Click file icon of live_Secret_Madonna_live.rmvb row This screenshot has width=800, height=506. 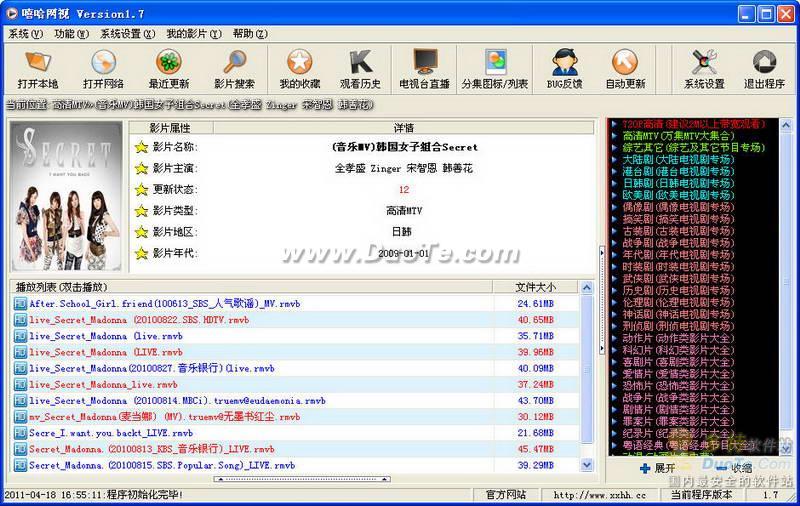20,385
